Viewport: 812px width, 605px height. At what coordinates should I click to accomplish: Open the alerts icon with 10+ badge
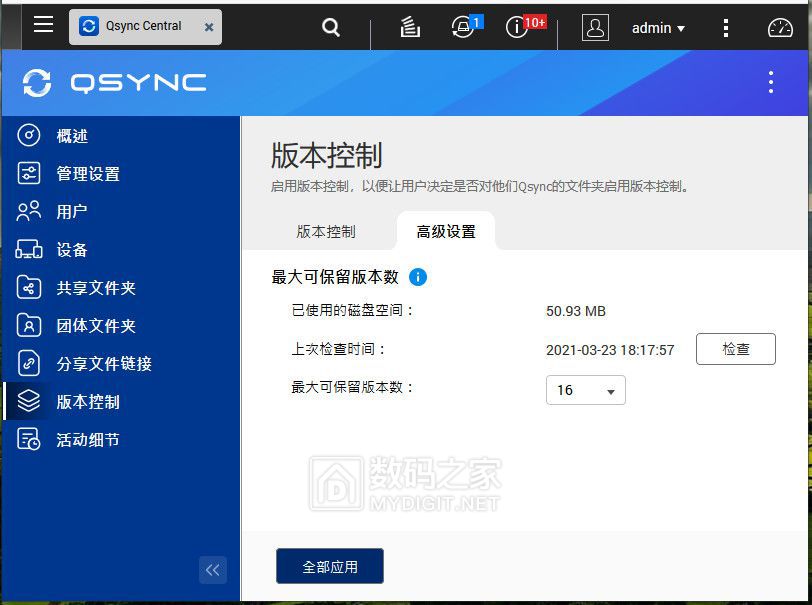518,27
